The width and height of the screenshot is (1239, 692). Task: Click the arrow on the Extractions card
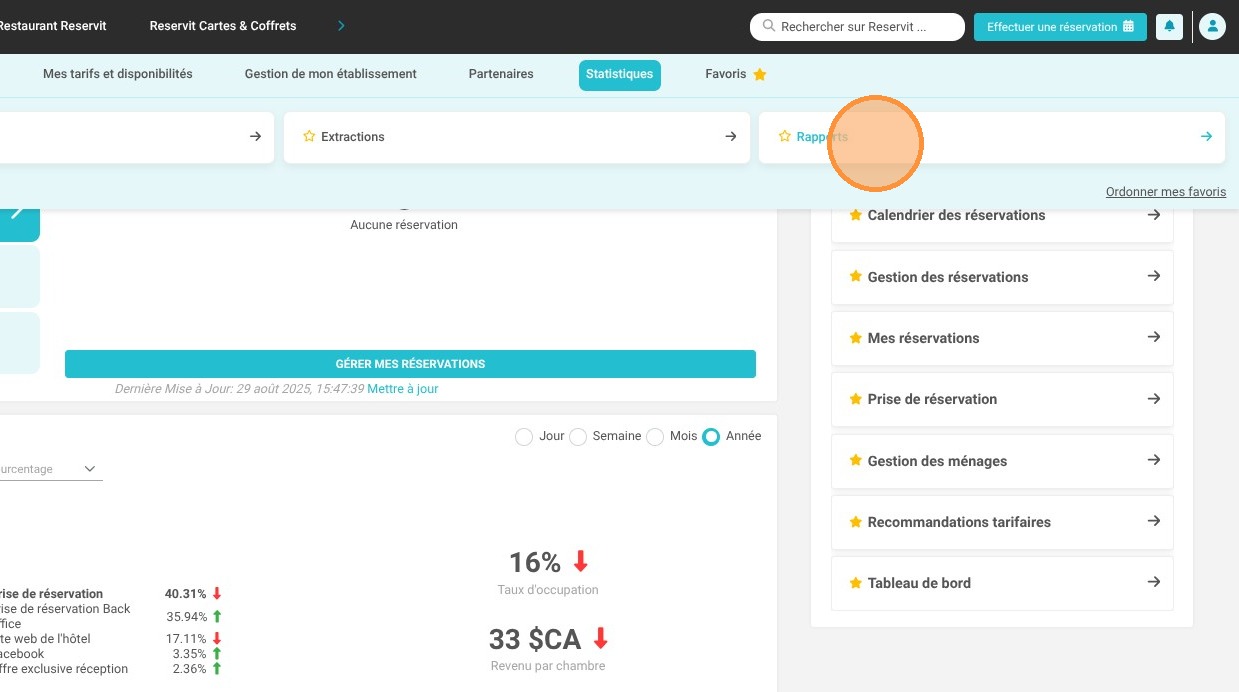click(730, 136)
